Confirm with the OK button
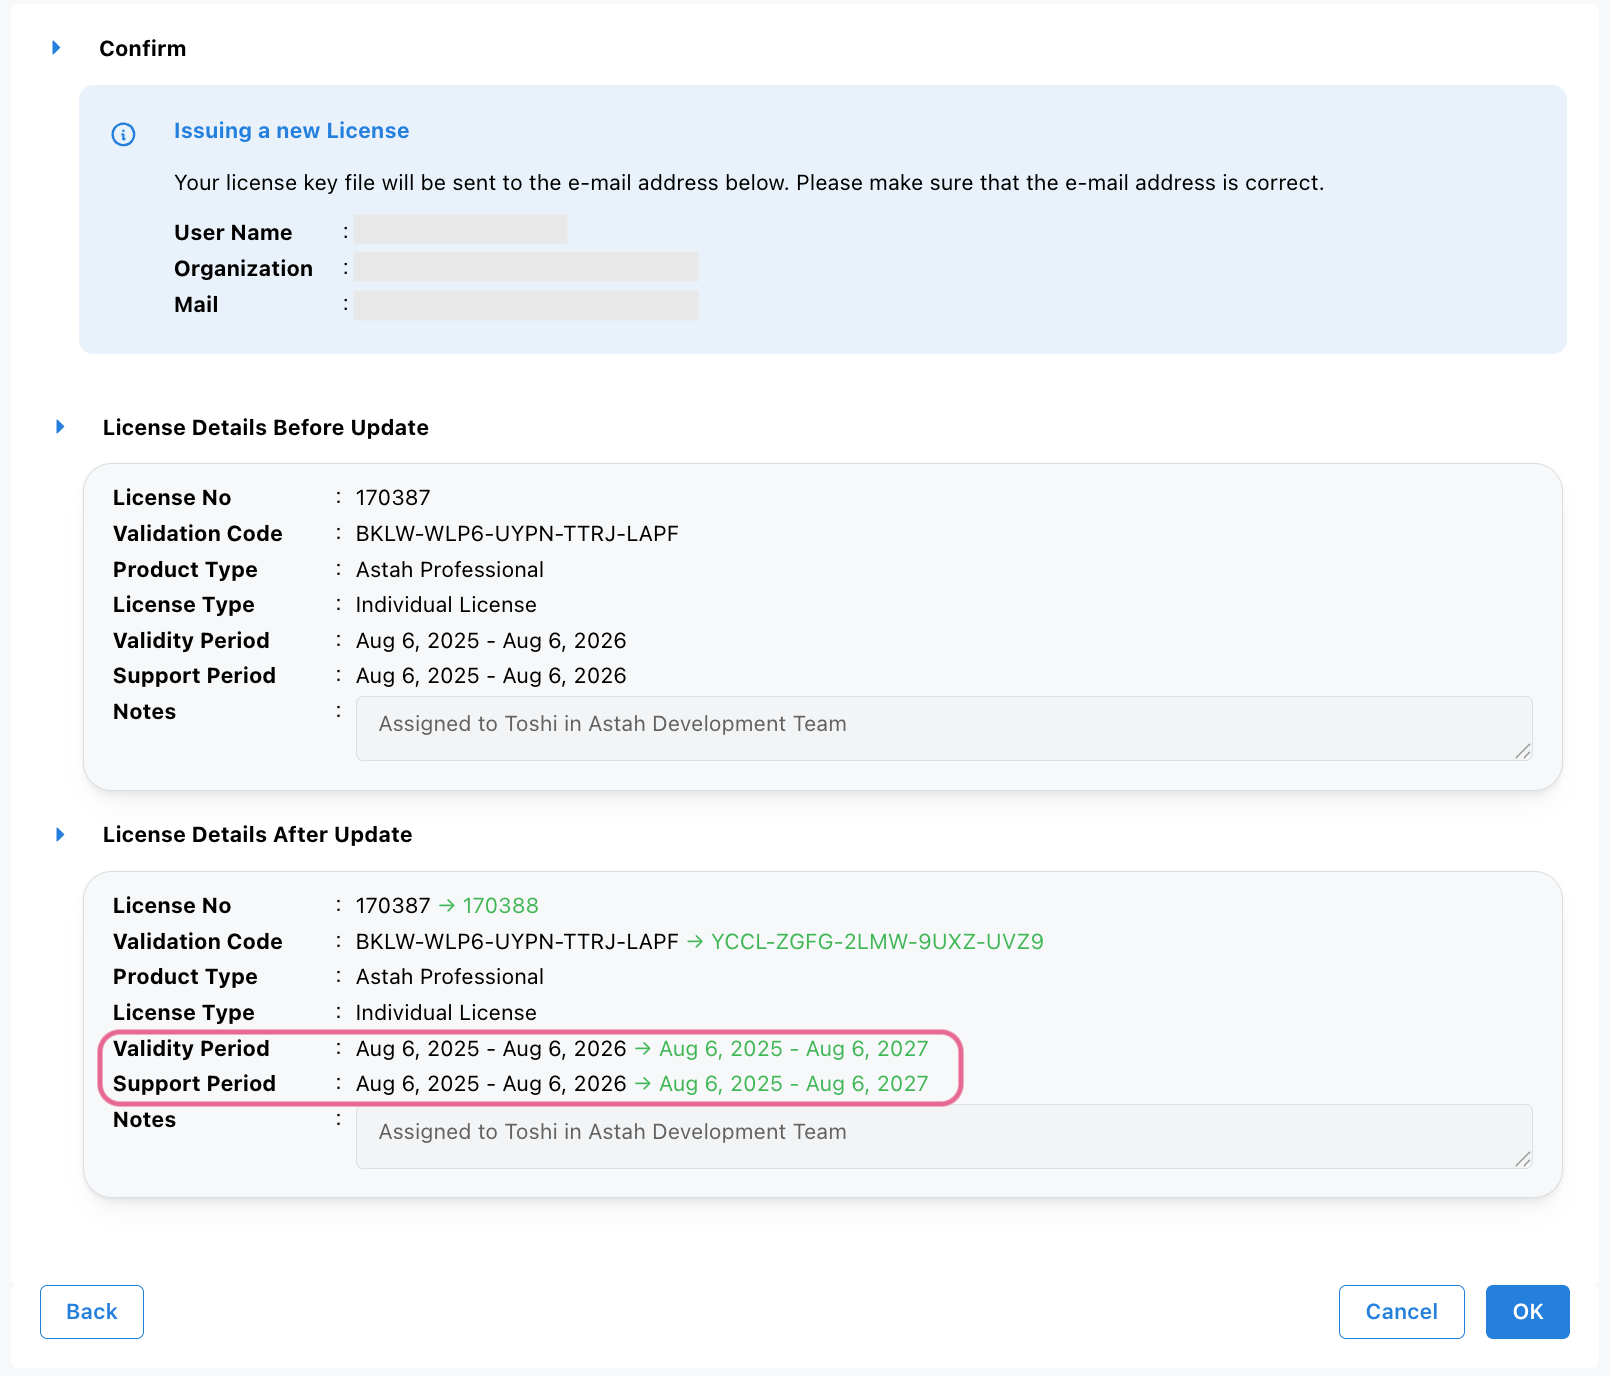Image resolution: width=1610 pixels, height=1376 pixels. point(1527,1311)
